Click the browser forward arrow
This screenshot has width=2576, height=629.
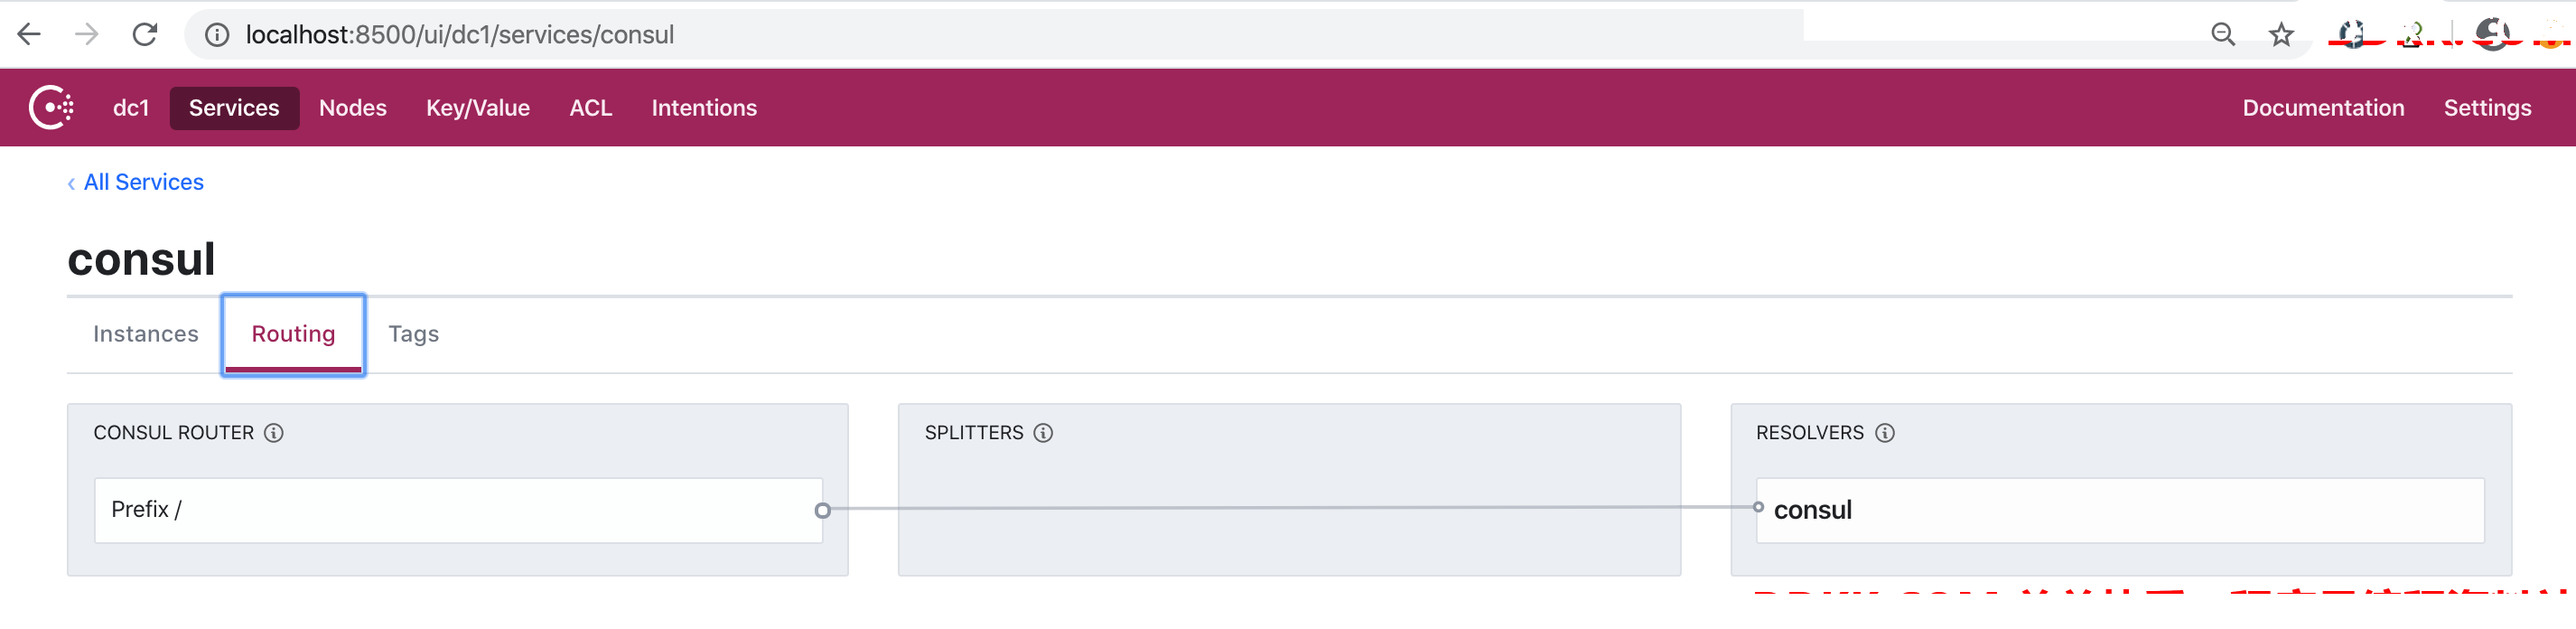pyautogui.click(x=87, y=35)
